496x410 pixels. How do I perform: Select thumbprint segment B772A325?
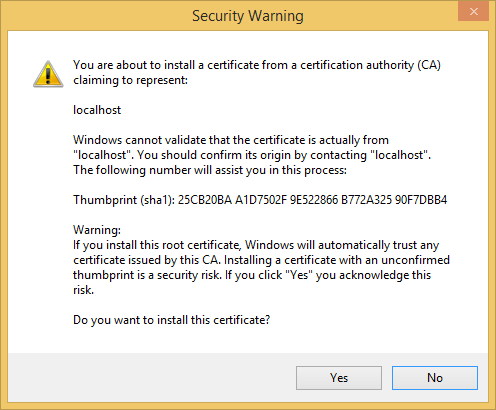pyautogui.click(x=366, y=200)
